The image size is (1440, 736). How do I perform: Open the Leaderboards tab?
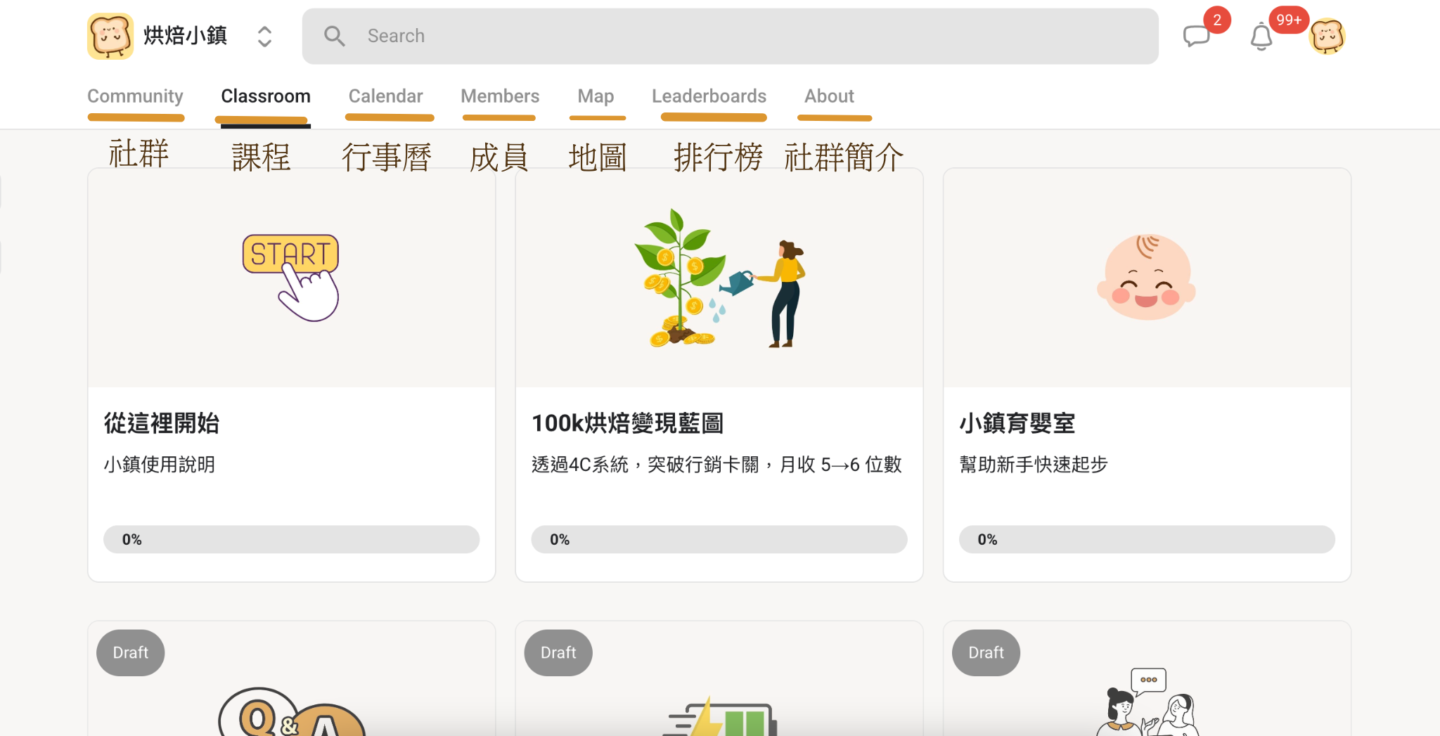pos(709,96)
